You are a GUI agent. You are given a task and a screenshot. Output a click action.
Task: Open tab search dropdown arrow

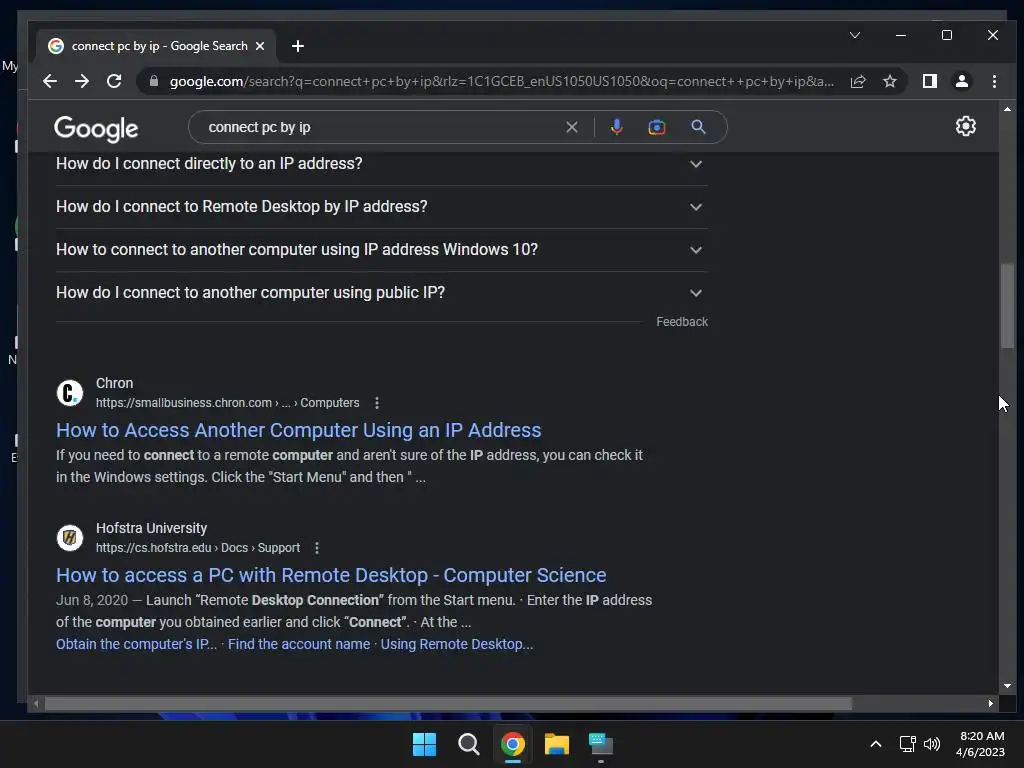(x=855, y=35)
